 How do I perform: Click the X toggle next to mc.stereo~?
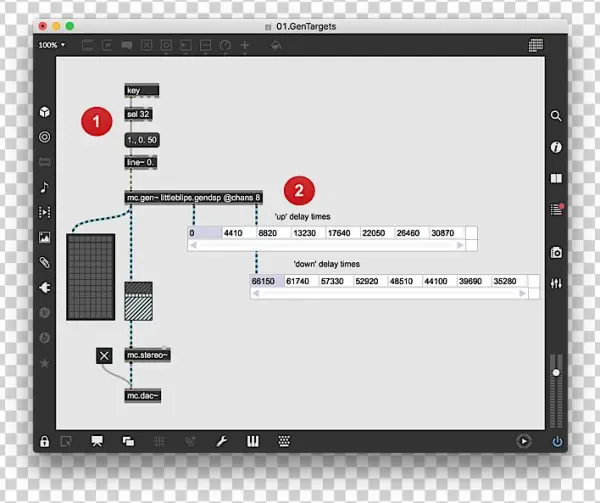tap(104, 356)
